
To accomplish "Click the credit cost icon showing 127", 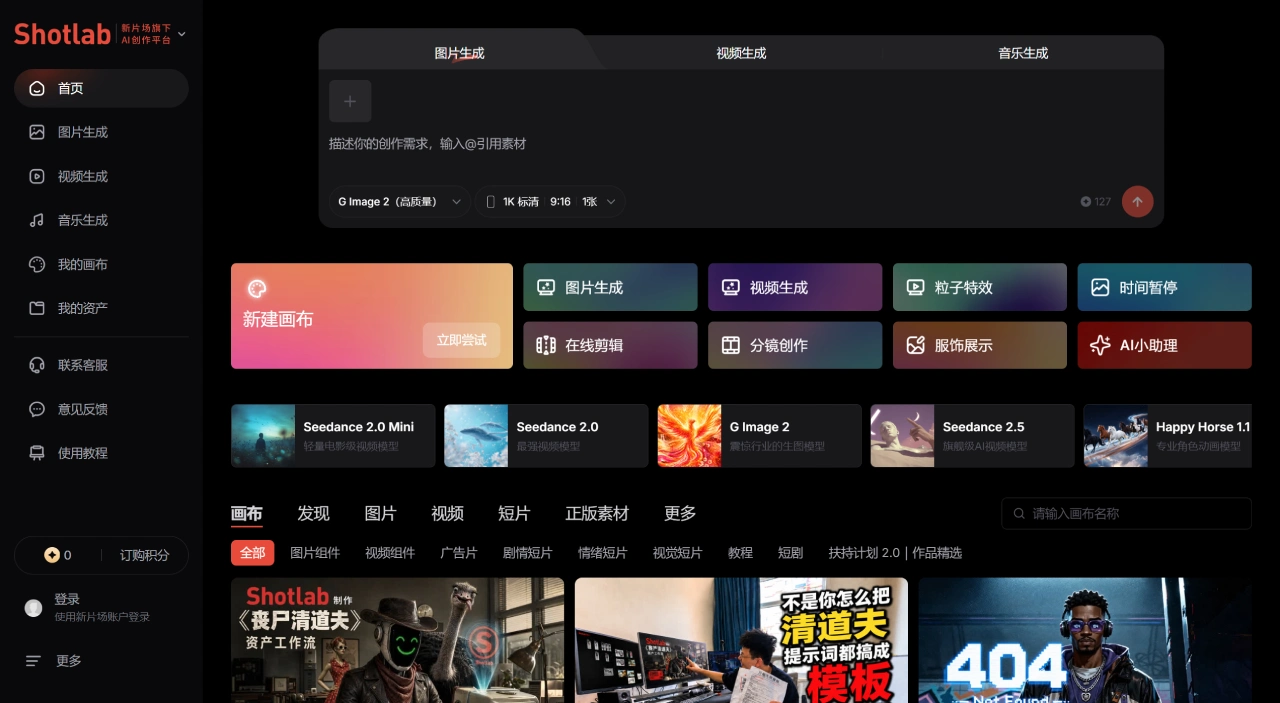I will pos(1086,201).
